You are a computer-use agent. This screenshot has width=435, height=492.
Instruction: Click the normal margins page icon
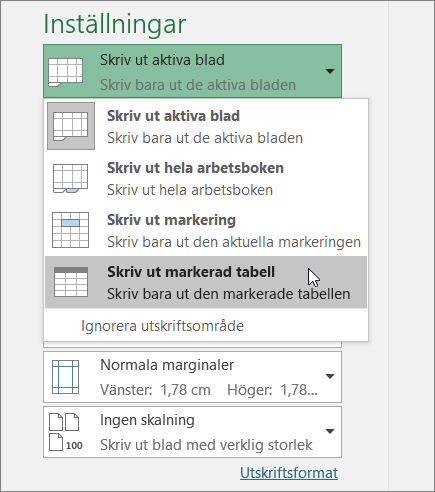[66, 377]
